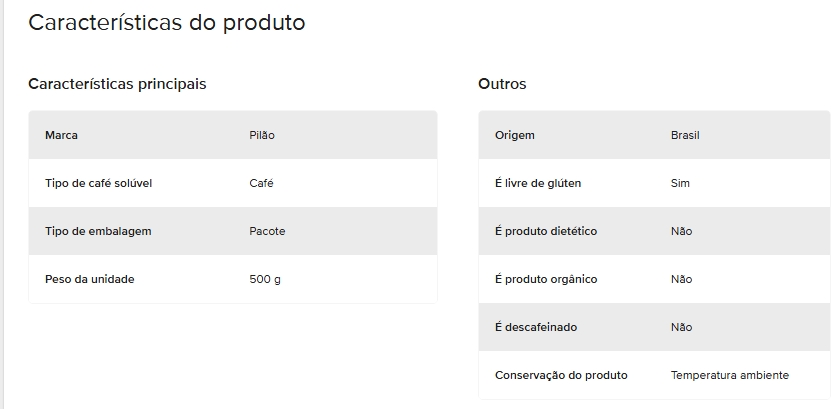
Task: Click the Características do produto heading
Action: [x=166, y=22]
